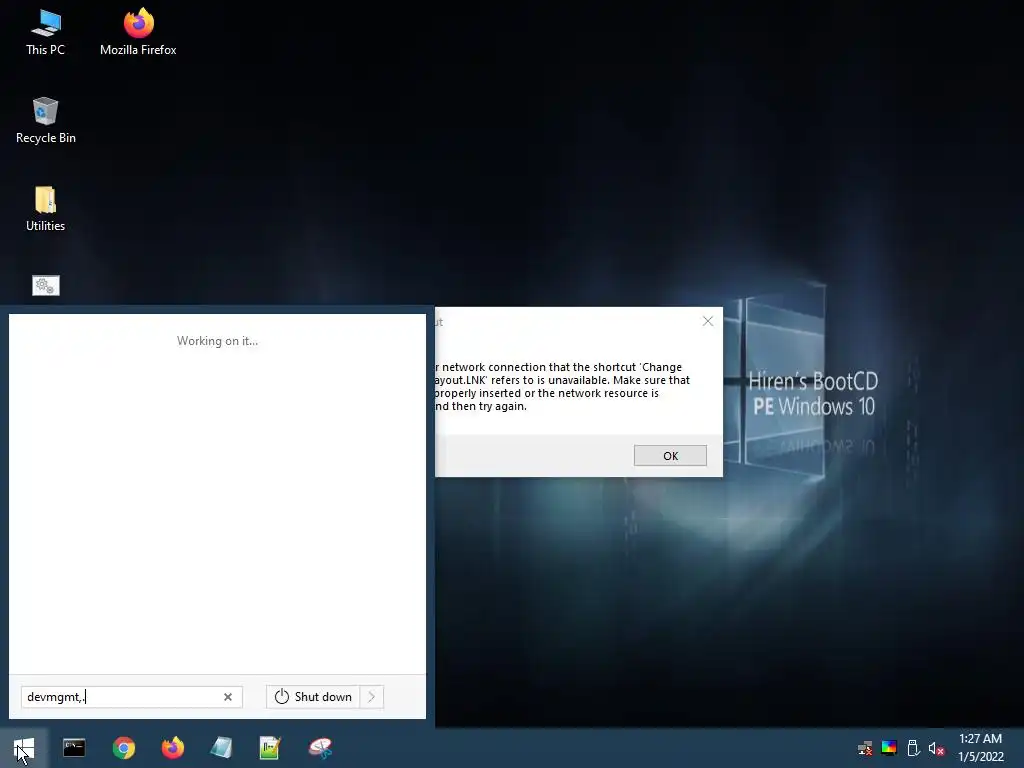Open the Utilities folder on desktop
The width and height of the screenshot is (1024, 768).
(45, 208)
